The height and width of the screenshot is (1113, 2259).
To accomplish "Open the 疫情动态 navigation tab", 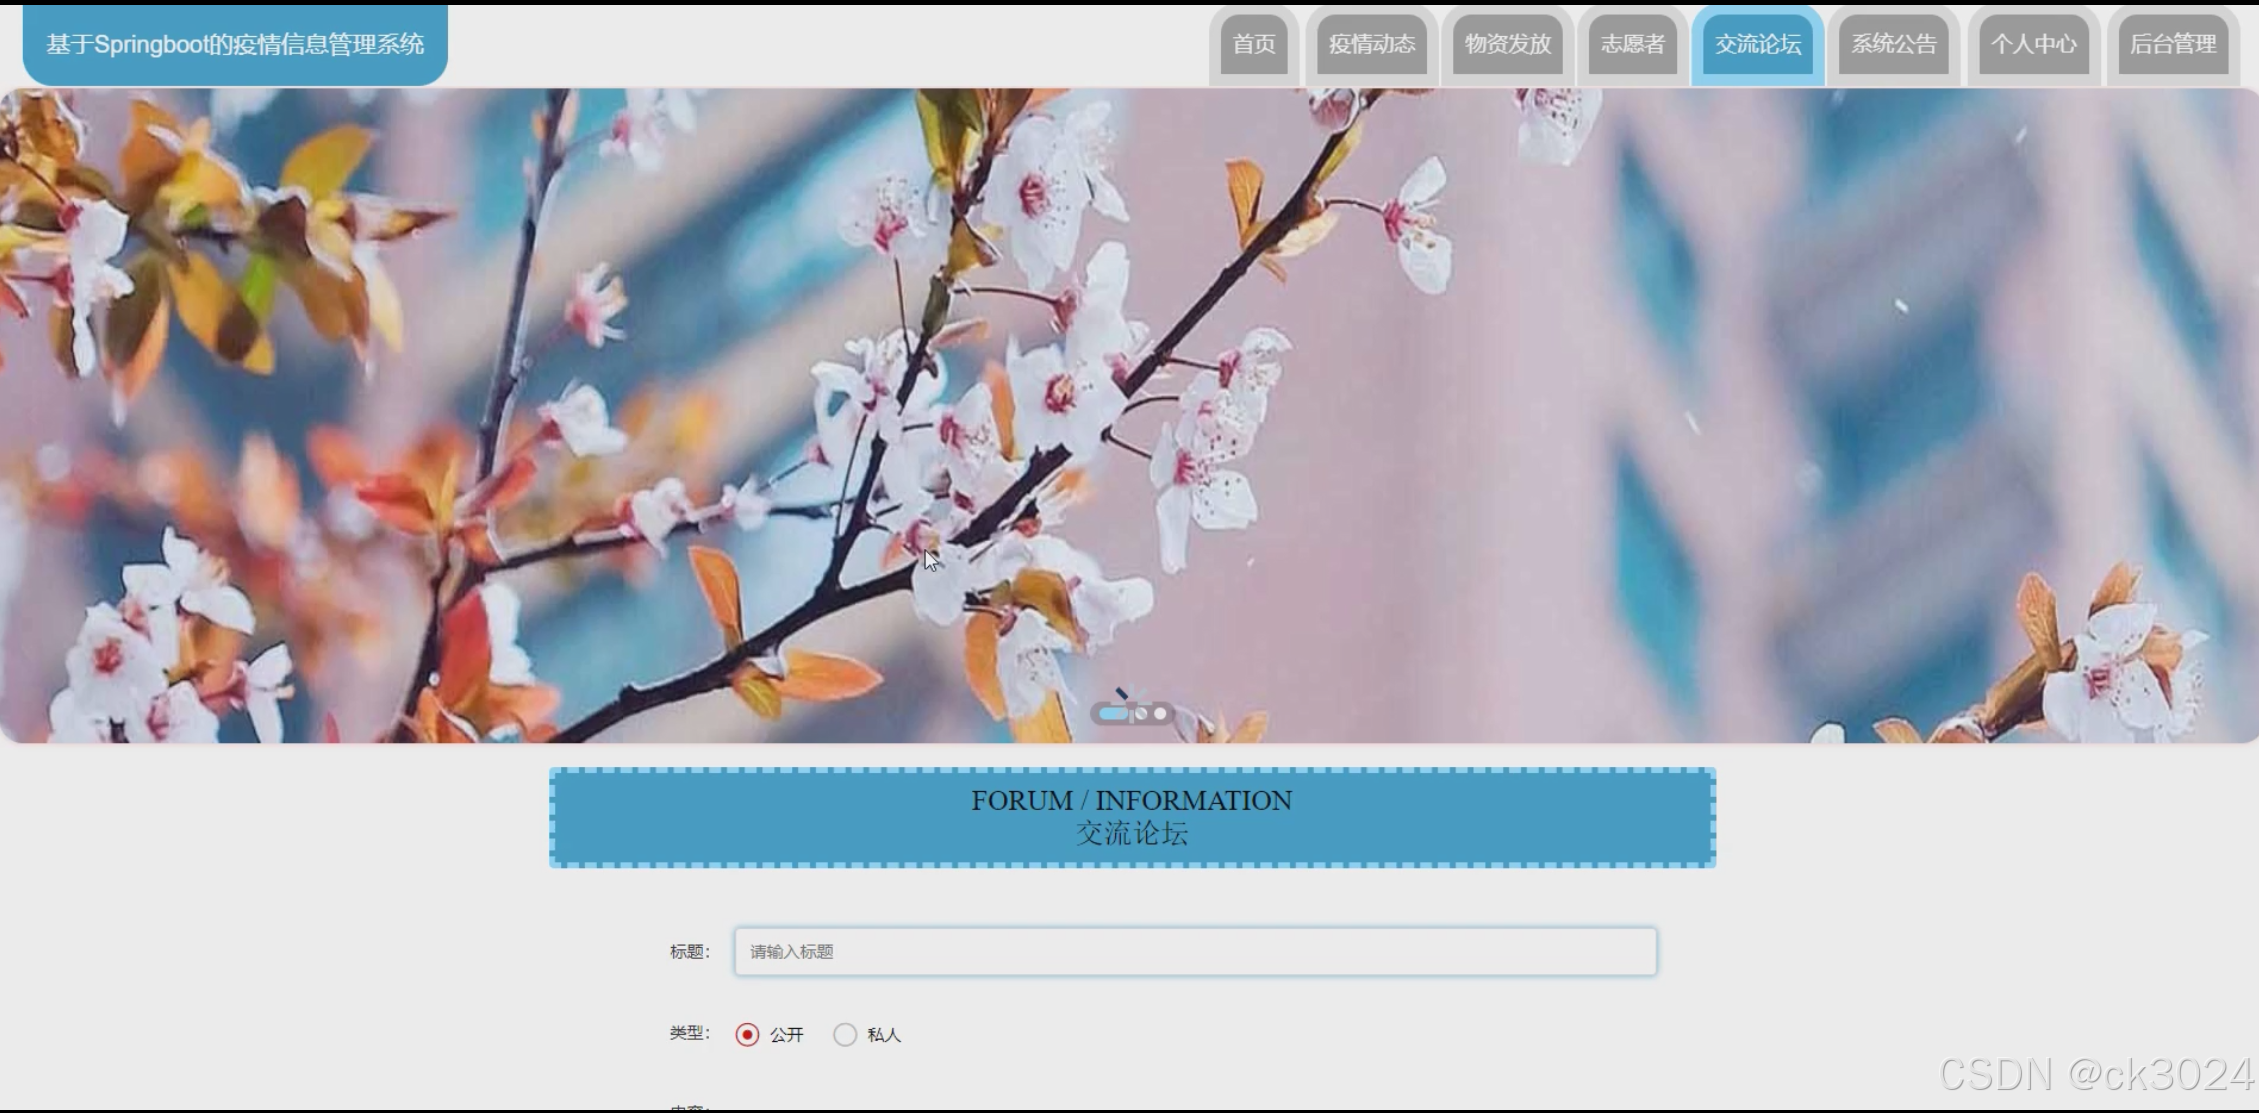I will pos(1371,45).
